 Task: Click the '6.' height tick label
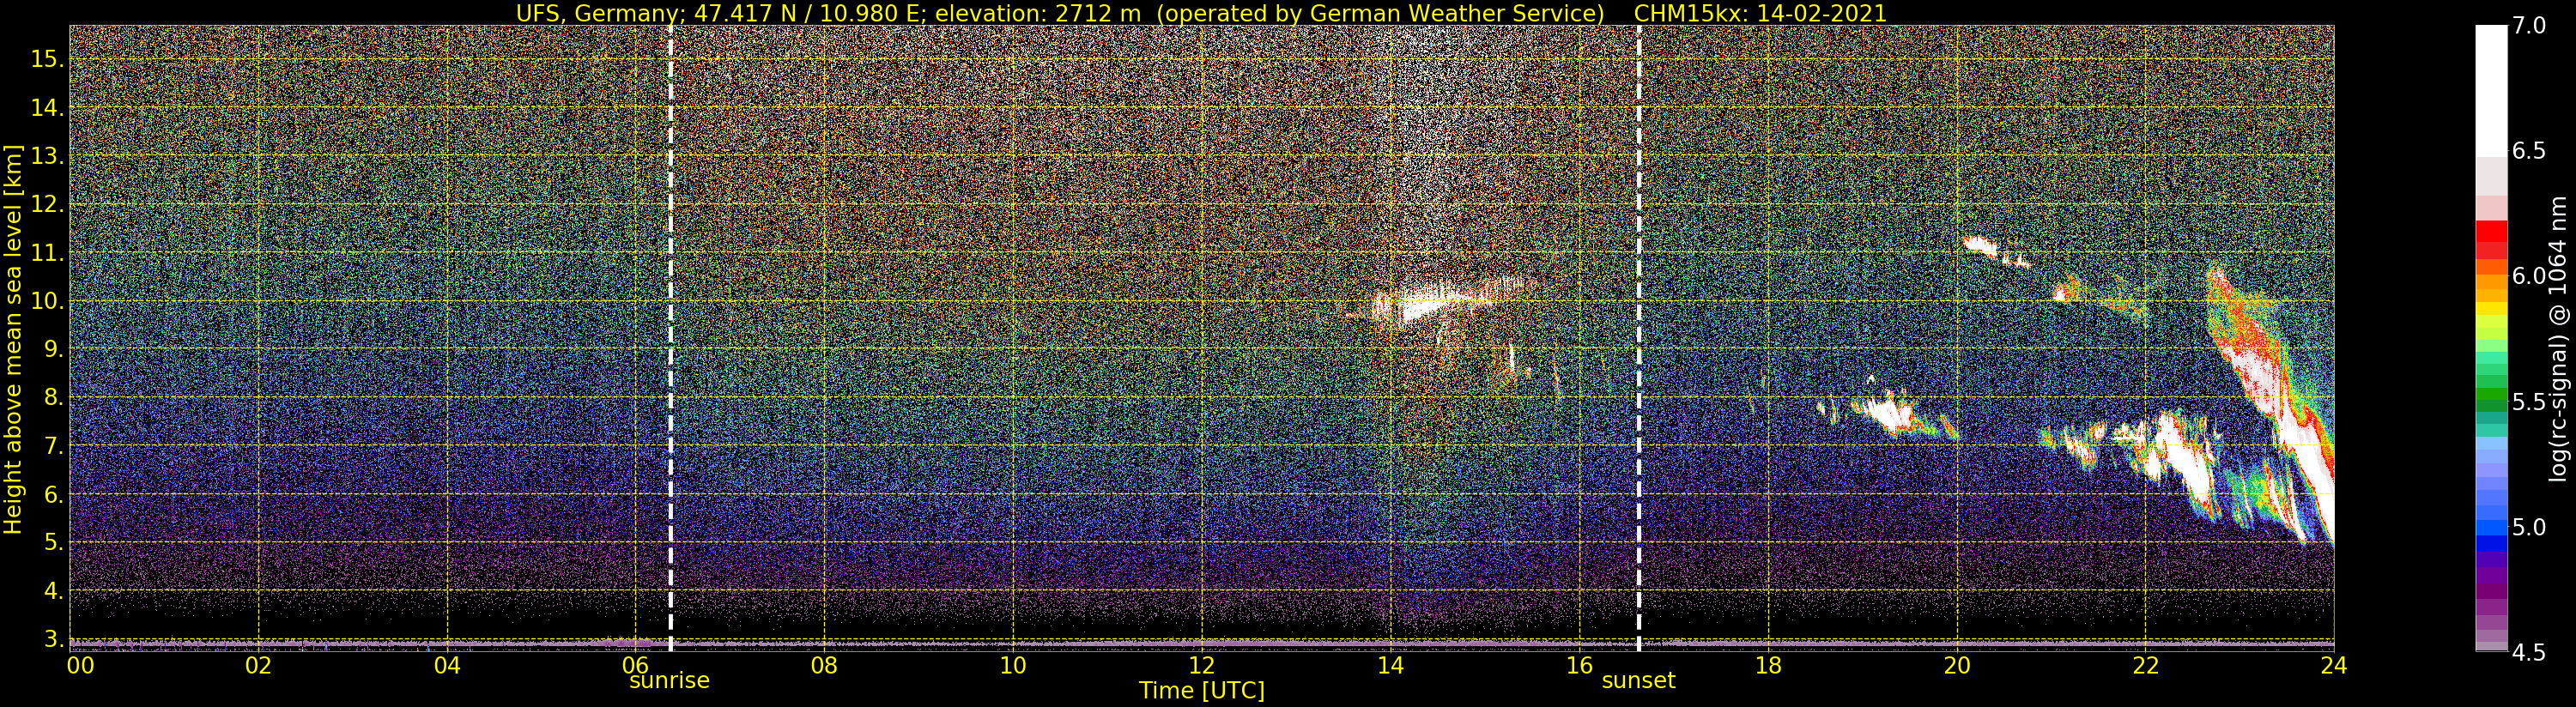click(52, 494)
